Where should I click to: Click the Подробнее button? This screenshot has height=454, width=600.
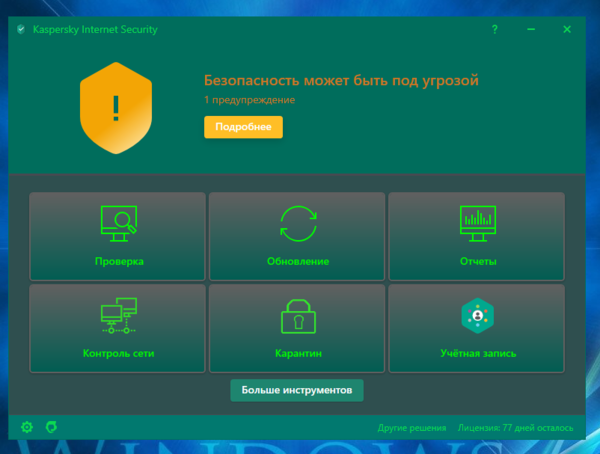pyautogui.click(x=243, y=127)
